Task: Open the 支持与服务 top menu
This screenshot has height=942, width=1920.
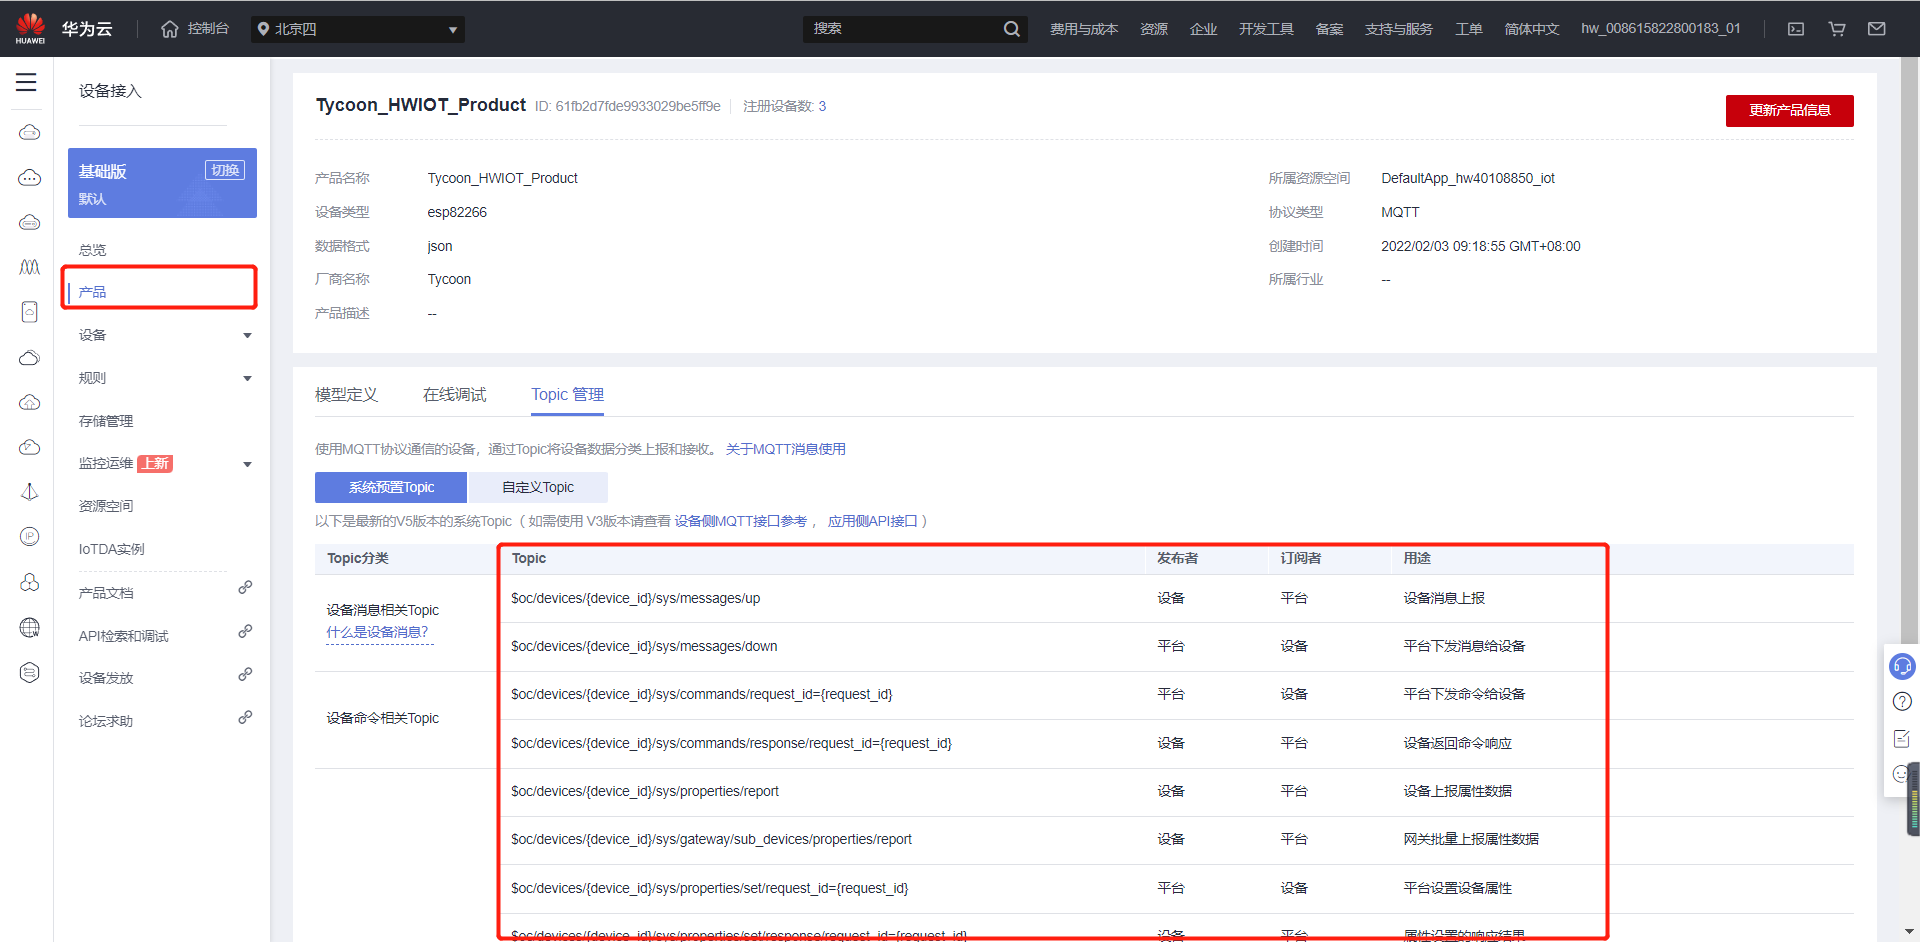Action: point(1398,29)
